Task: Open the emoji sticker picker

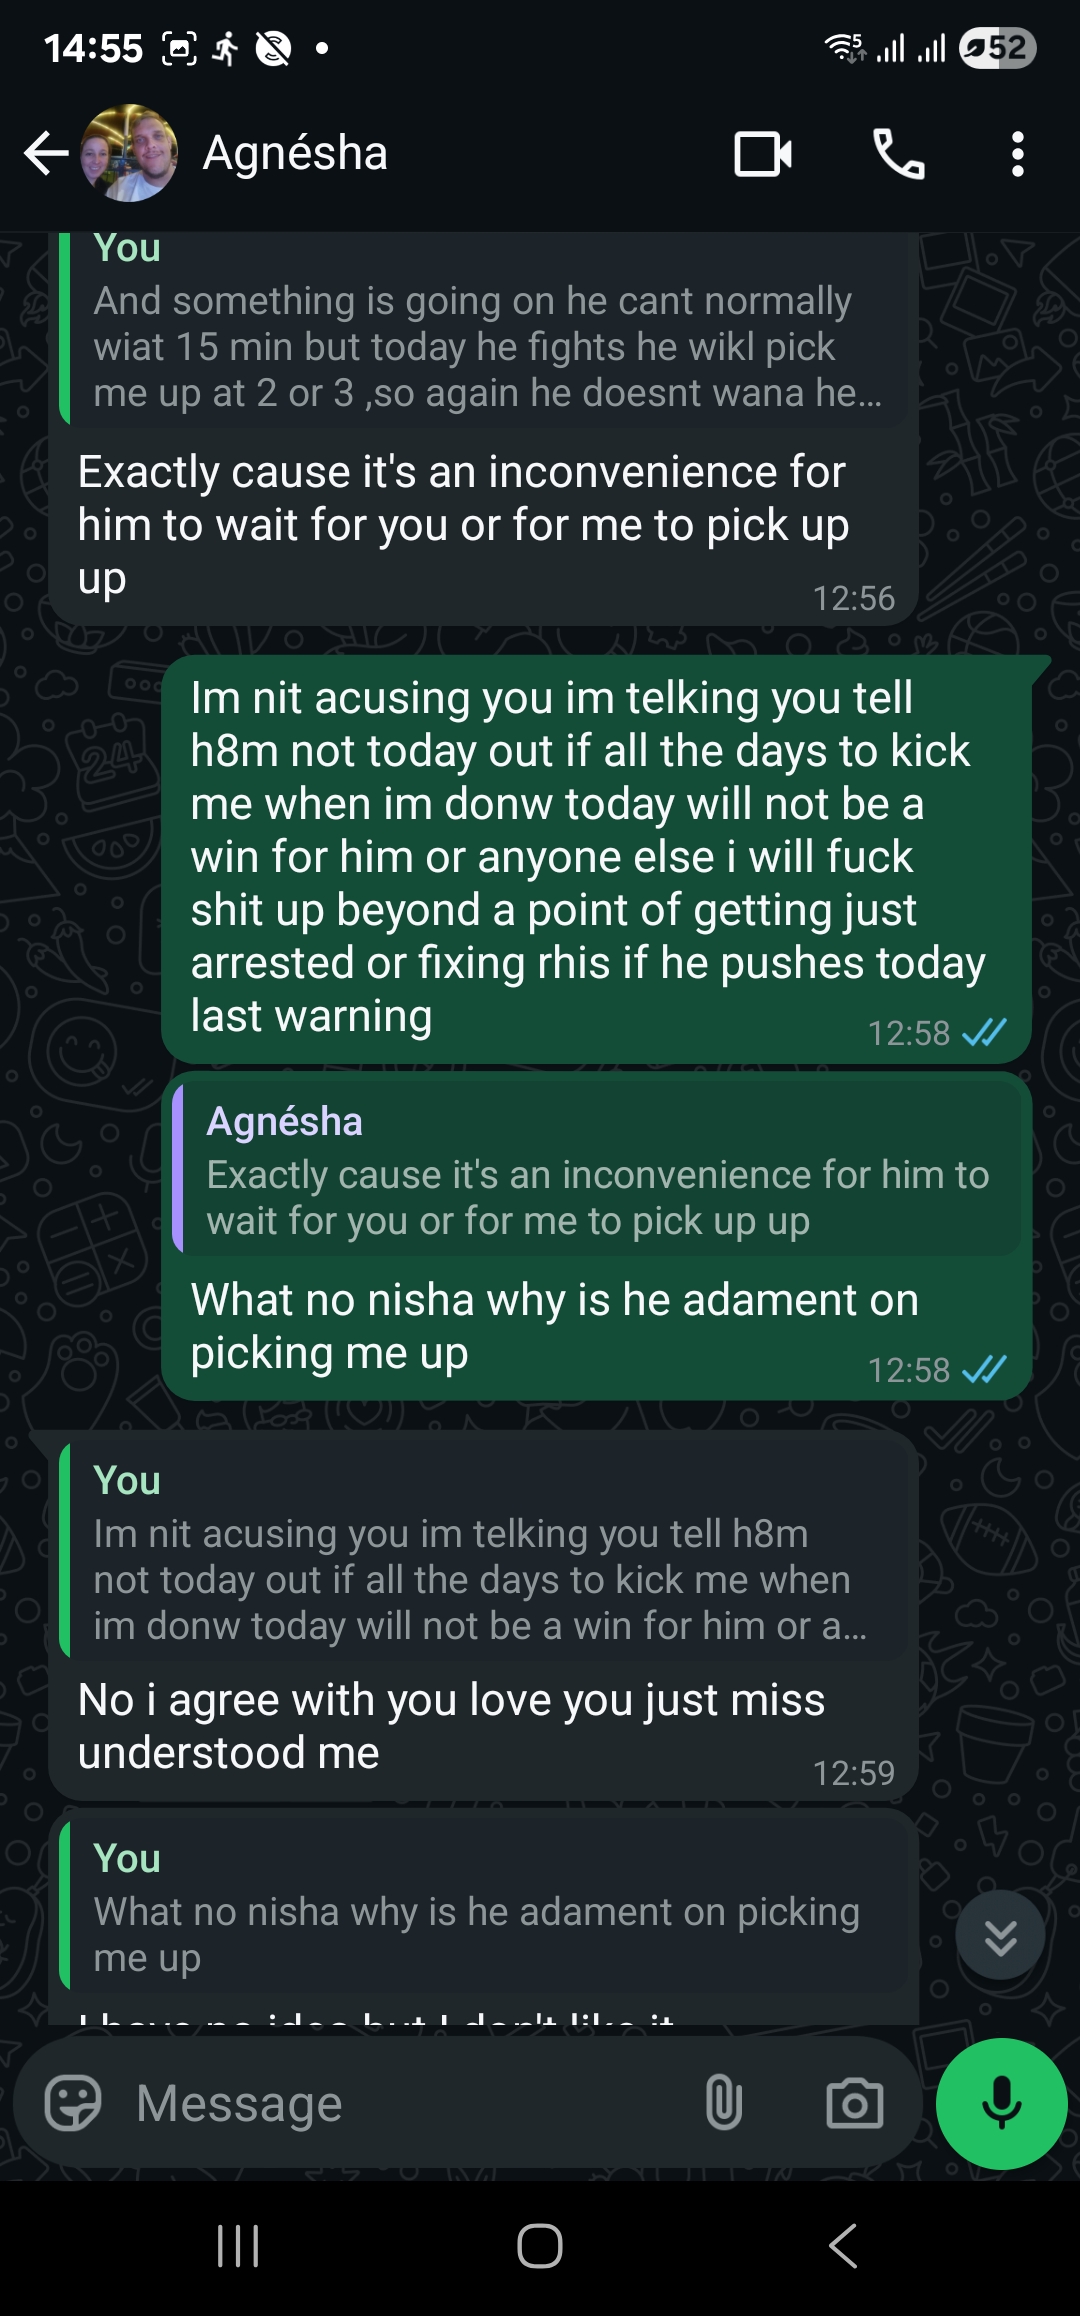Action: pos(73,2103)
